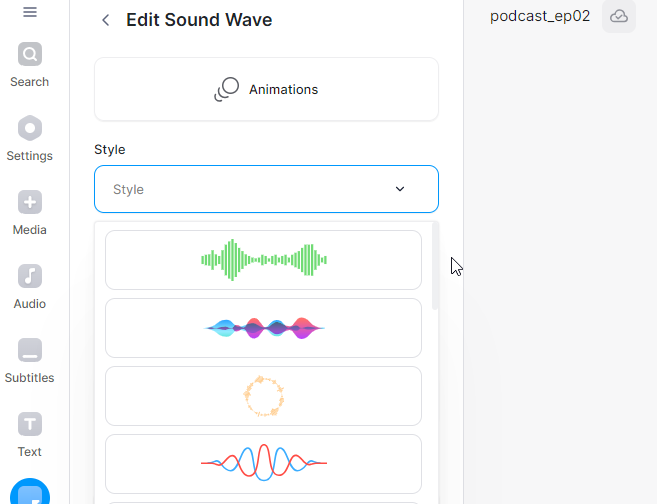Viewport: 657px width, 504px height.
Task: Click the Media plus icon
Action: click(x=30, y=202)
